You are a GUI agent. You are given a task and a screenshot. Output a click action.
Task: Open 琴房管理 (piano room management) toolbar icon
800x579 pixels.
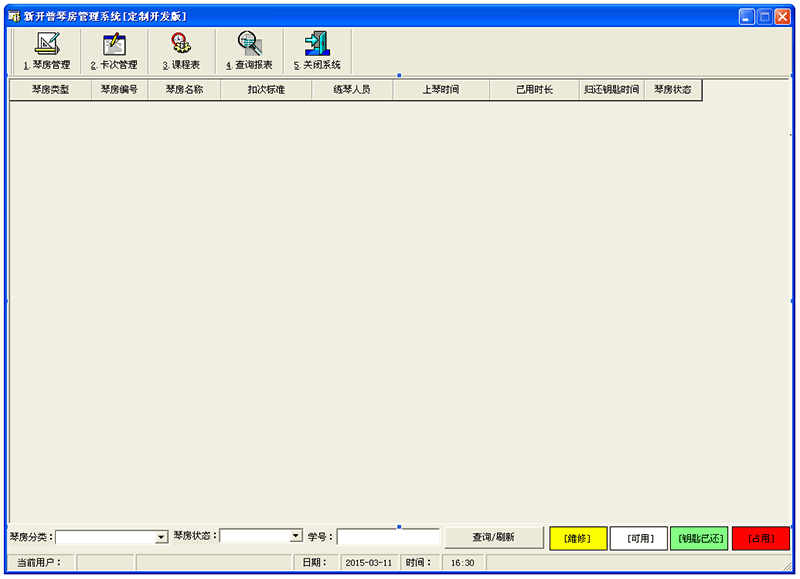pos(46,50)
